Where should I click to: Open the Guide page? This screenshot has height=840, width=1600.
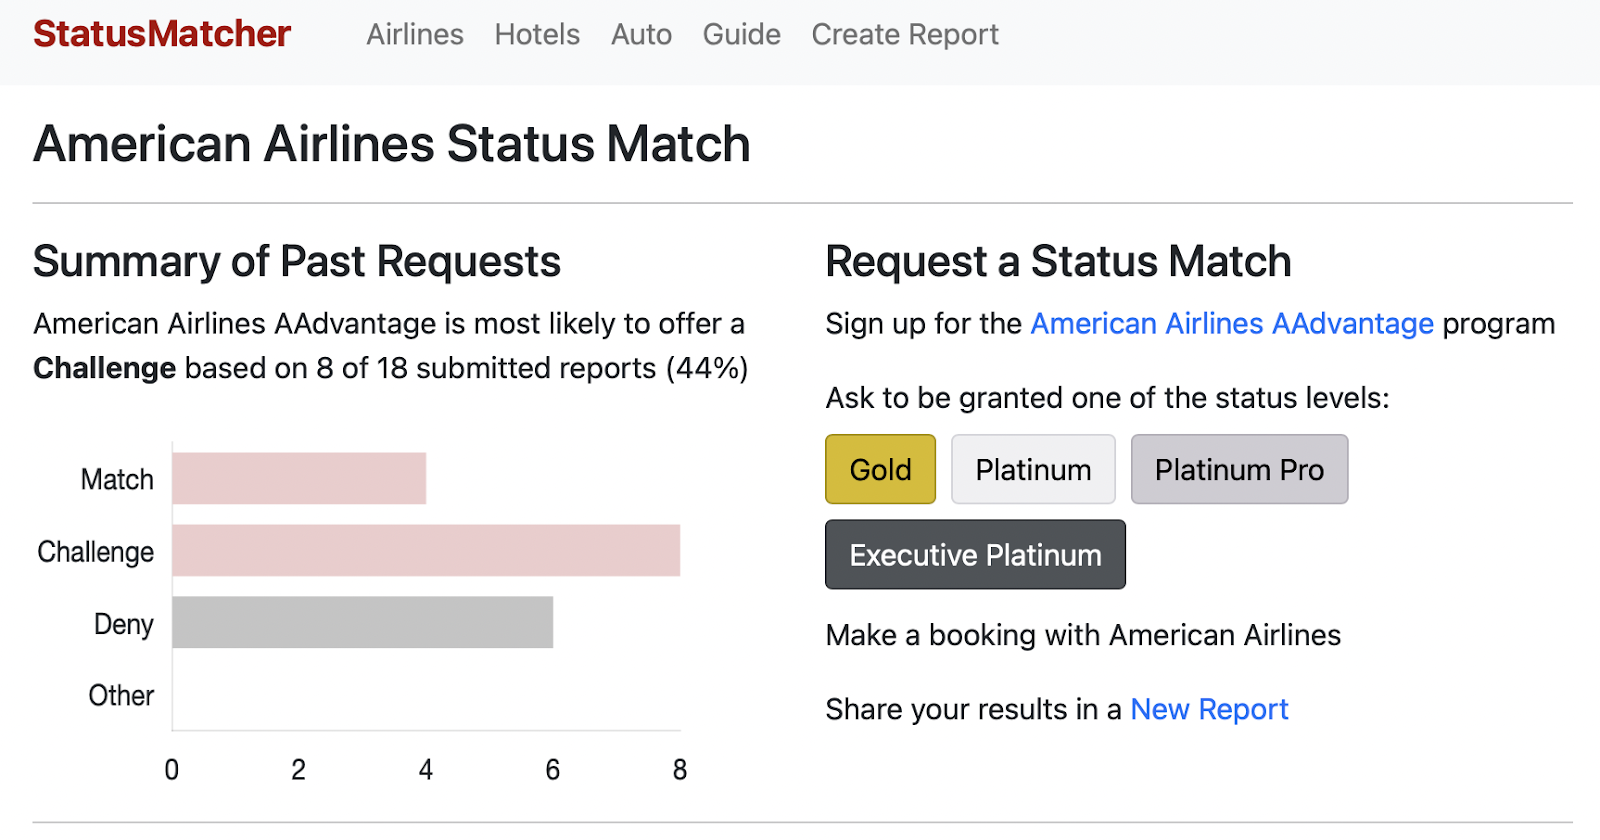(x=741, y=35)
